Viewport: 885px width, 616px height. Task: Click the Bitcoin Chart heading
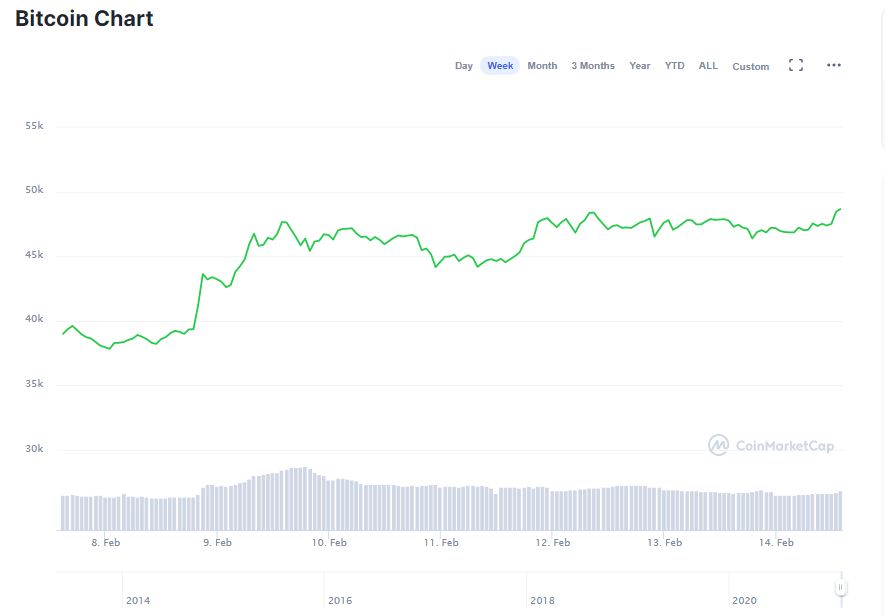tap(84, 18)
